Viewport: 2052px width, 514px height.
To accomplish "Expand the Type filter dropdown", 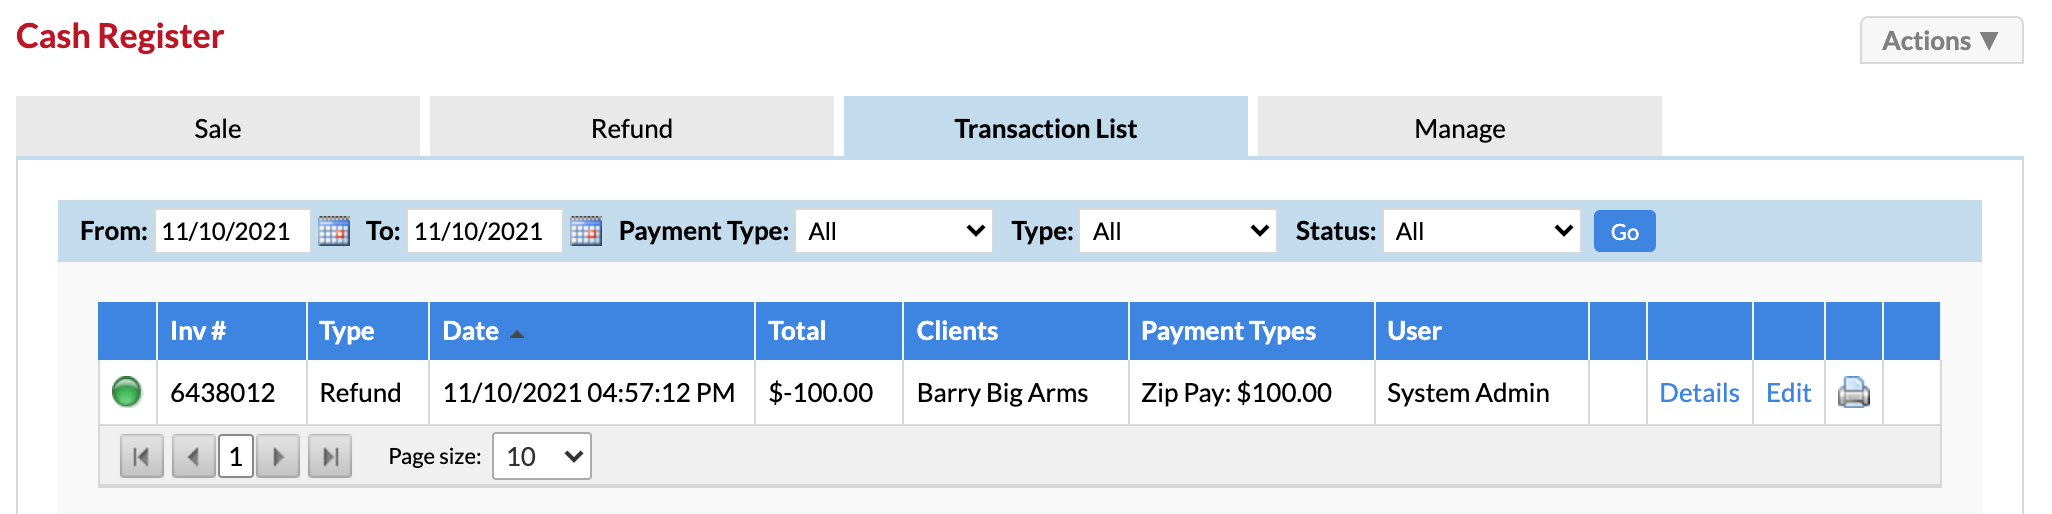I will [x=1178, y=231].
